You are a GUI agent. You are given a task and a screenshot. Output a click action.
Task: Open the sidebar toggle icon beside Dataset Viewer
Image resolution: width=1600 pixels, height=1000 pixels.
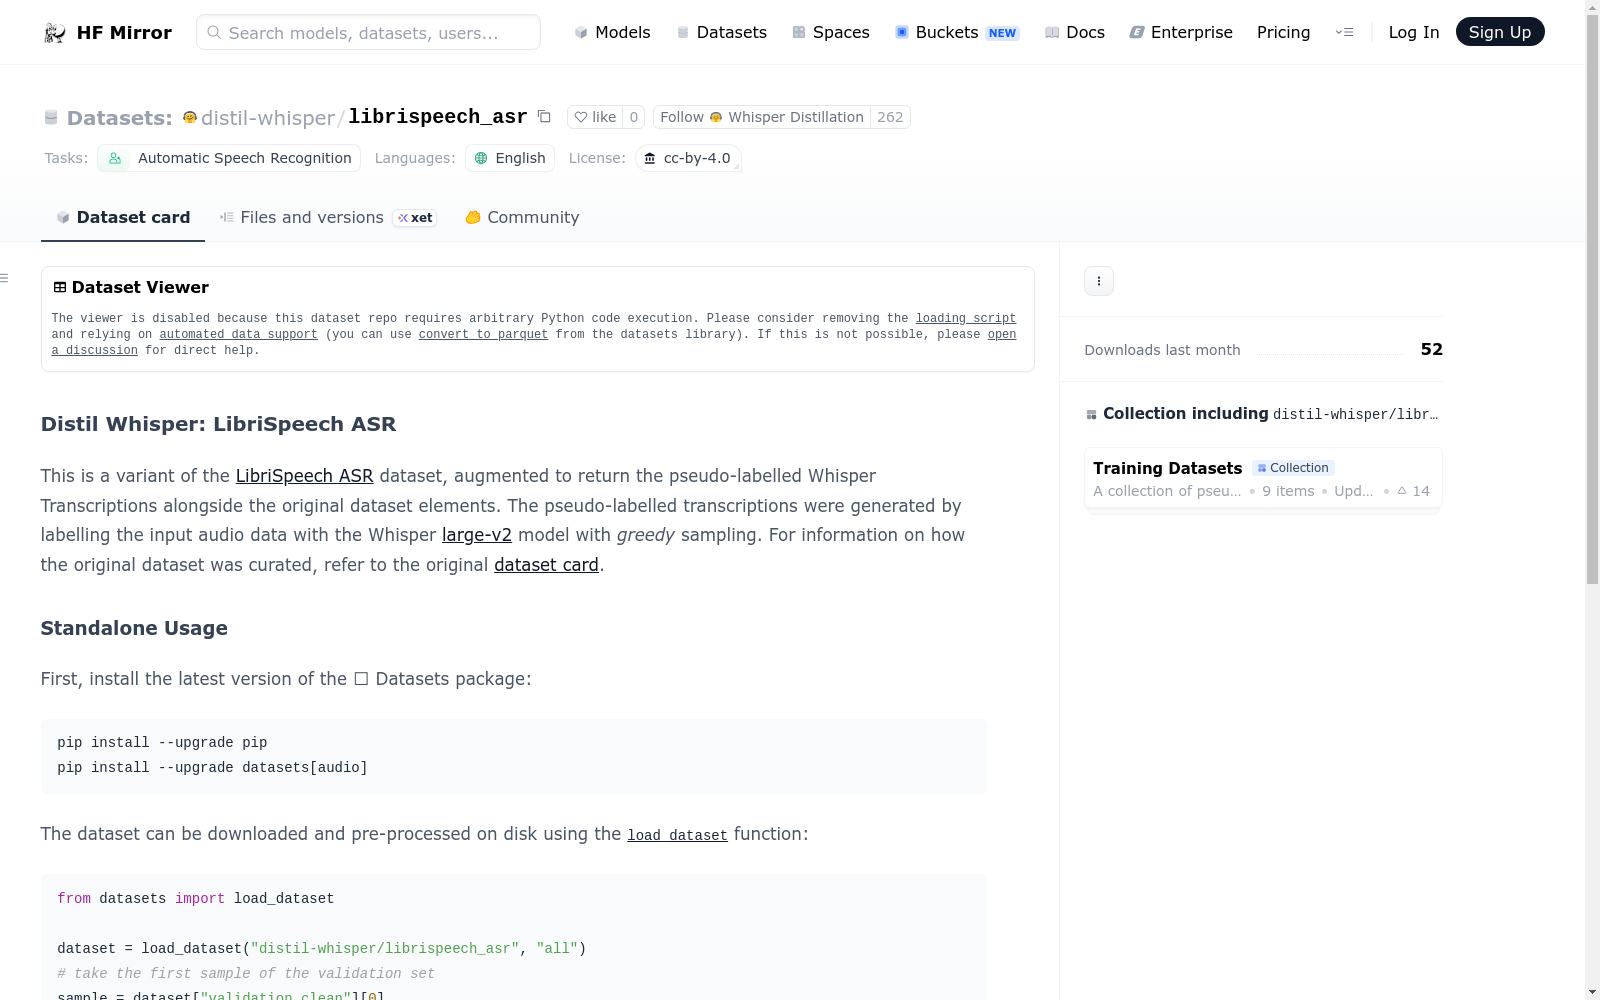click(4, 278)
